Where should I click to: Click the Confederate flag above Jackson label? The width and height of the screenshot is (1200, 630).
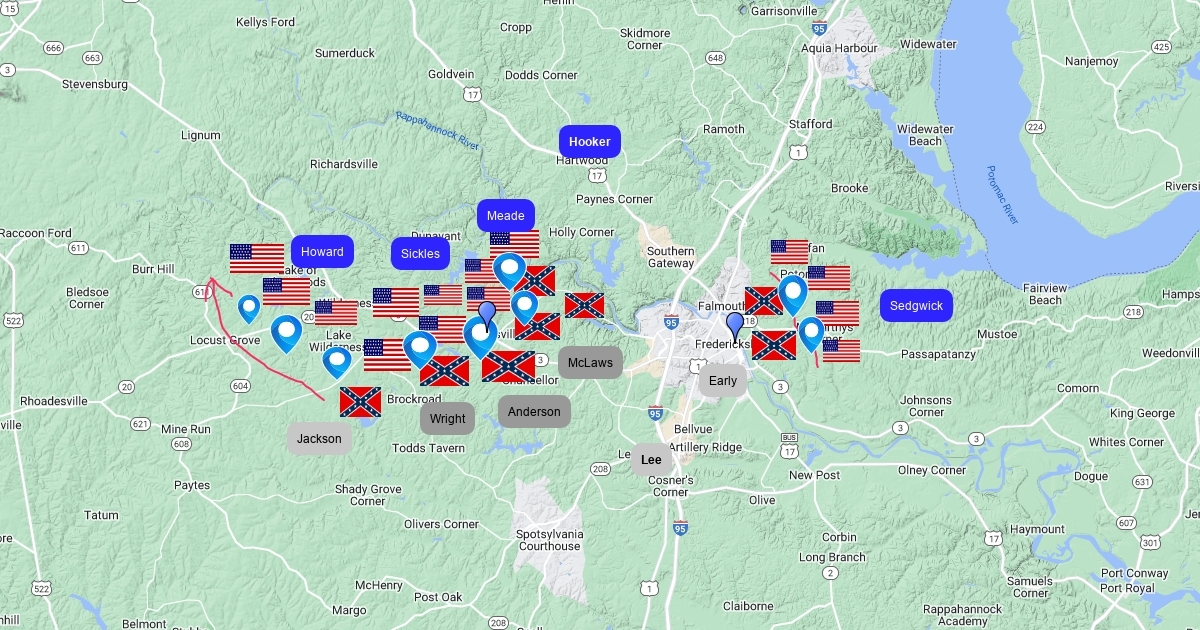click(x=360, y=402)
